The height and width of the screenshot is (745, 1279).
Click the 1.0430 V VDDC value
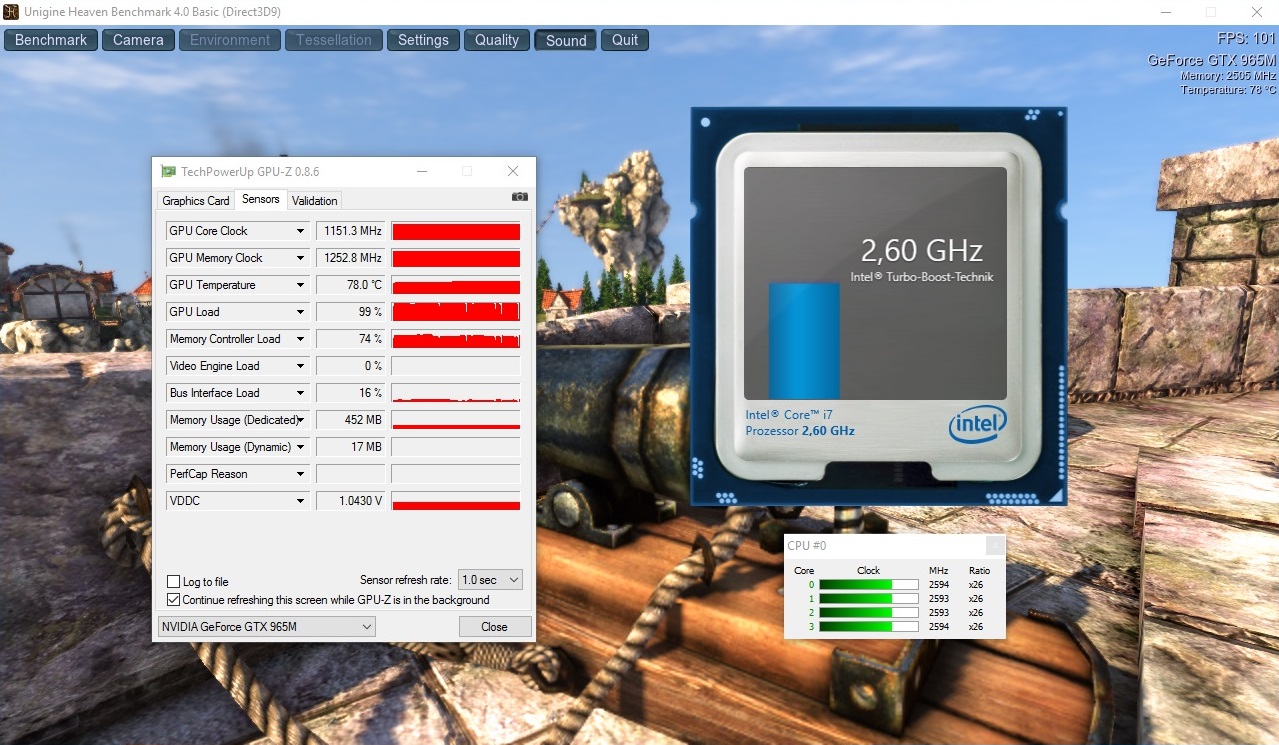(x=350, y=501)
